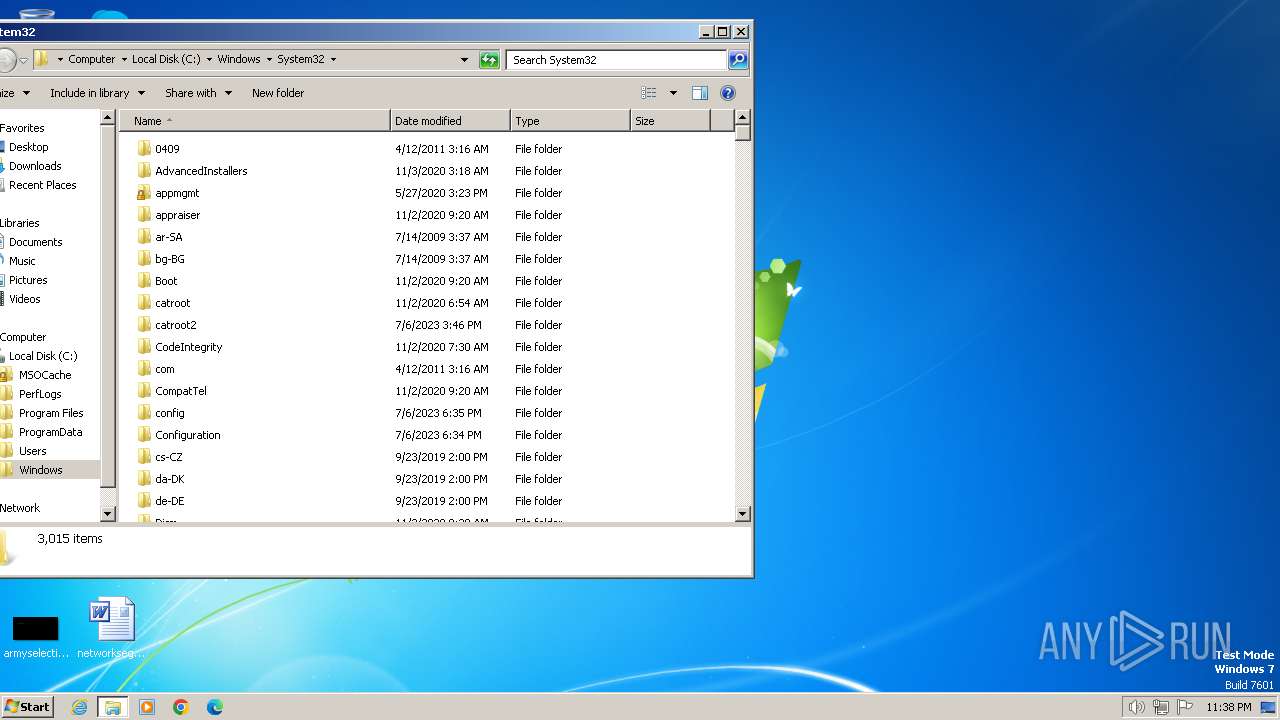1280x720 pixels.
Task: Launch Windows Media Player from taskbar
Action: (147, 707)
